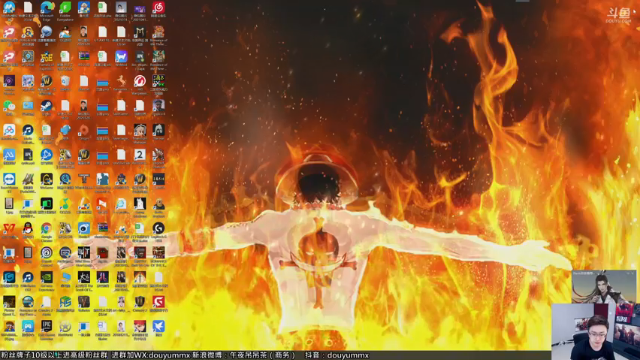Screen dimensions: 640x360
Task: Select the red flag application icon
Action: [102, 204]
